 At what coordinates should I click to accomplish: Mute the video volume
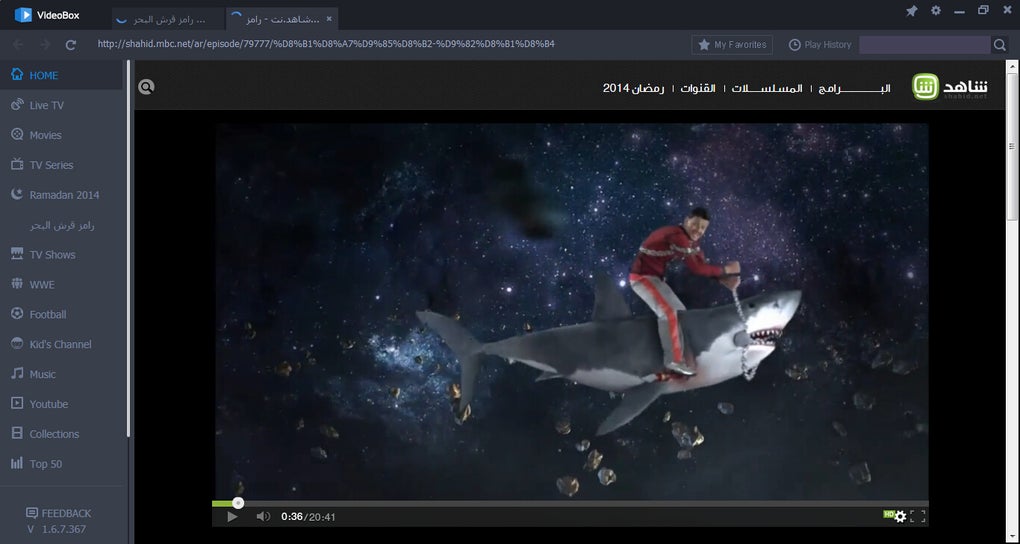[x=263, y=517]
